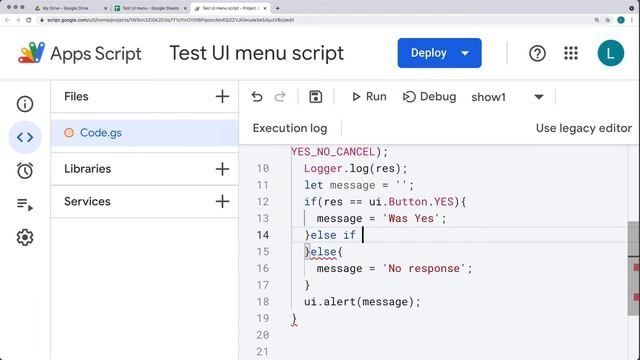Click the Services heading
Viewport: 640px width, 360px height.
pos(87,201)
